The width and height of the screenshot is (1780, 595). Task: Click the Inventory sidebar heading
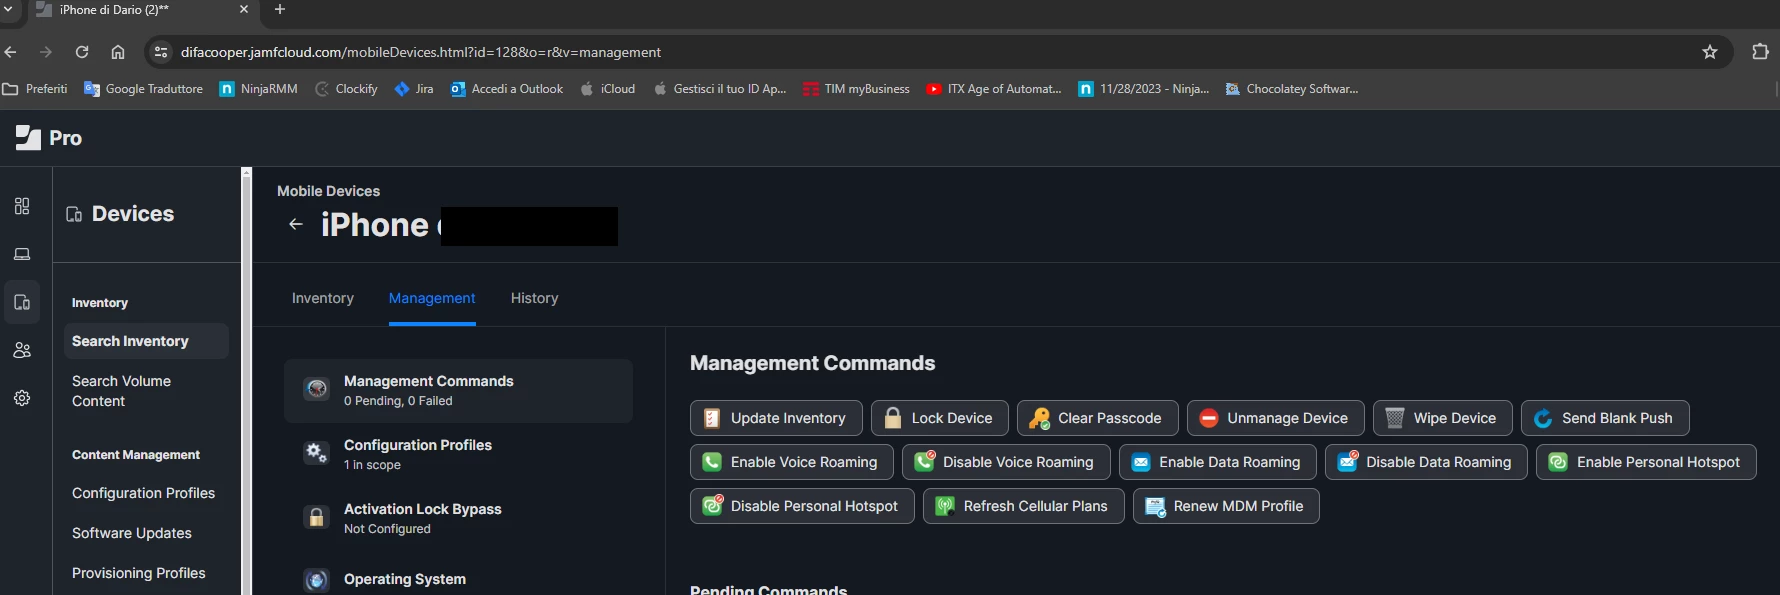pos(100,303)
